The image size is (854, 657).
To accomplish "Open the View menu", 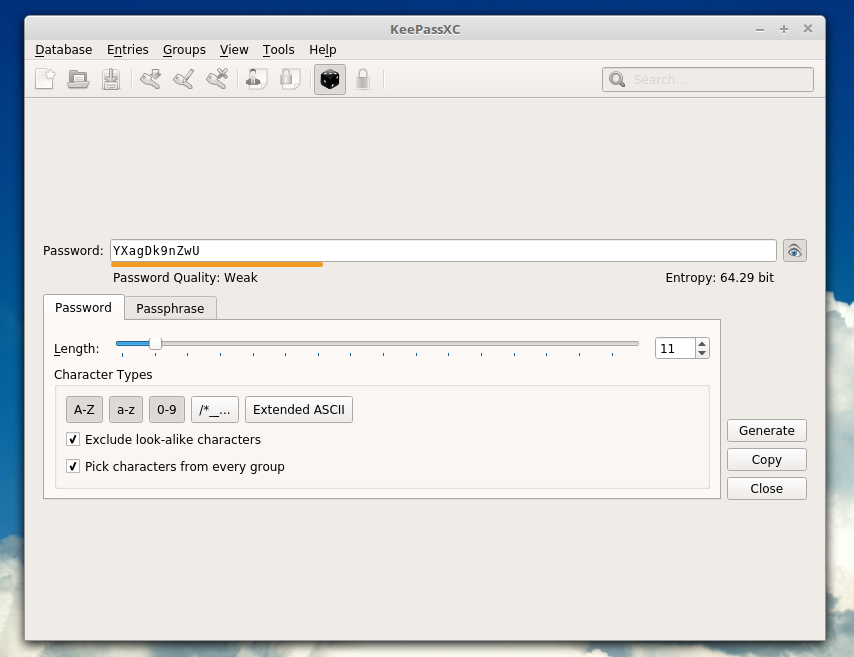I will click(234, 50).
